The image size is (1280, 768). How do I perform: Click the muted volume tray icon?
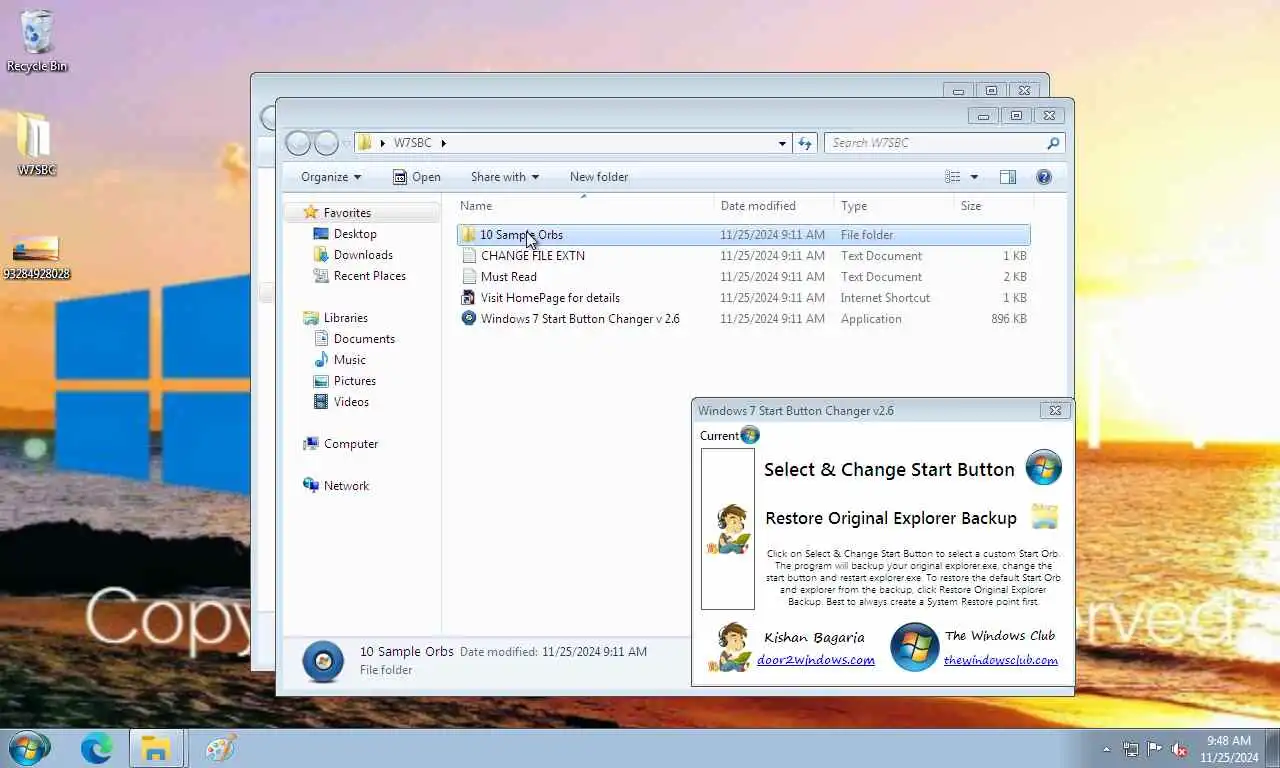[x=1179, y=749]
